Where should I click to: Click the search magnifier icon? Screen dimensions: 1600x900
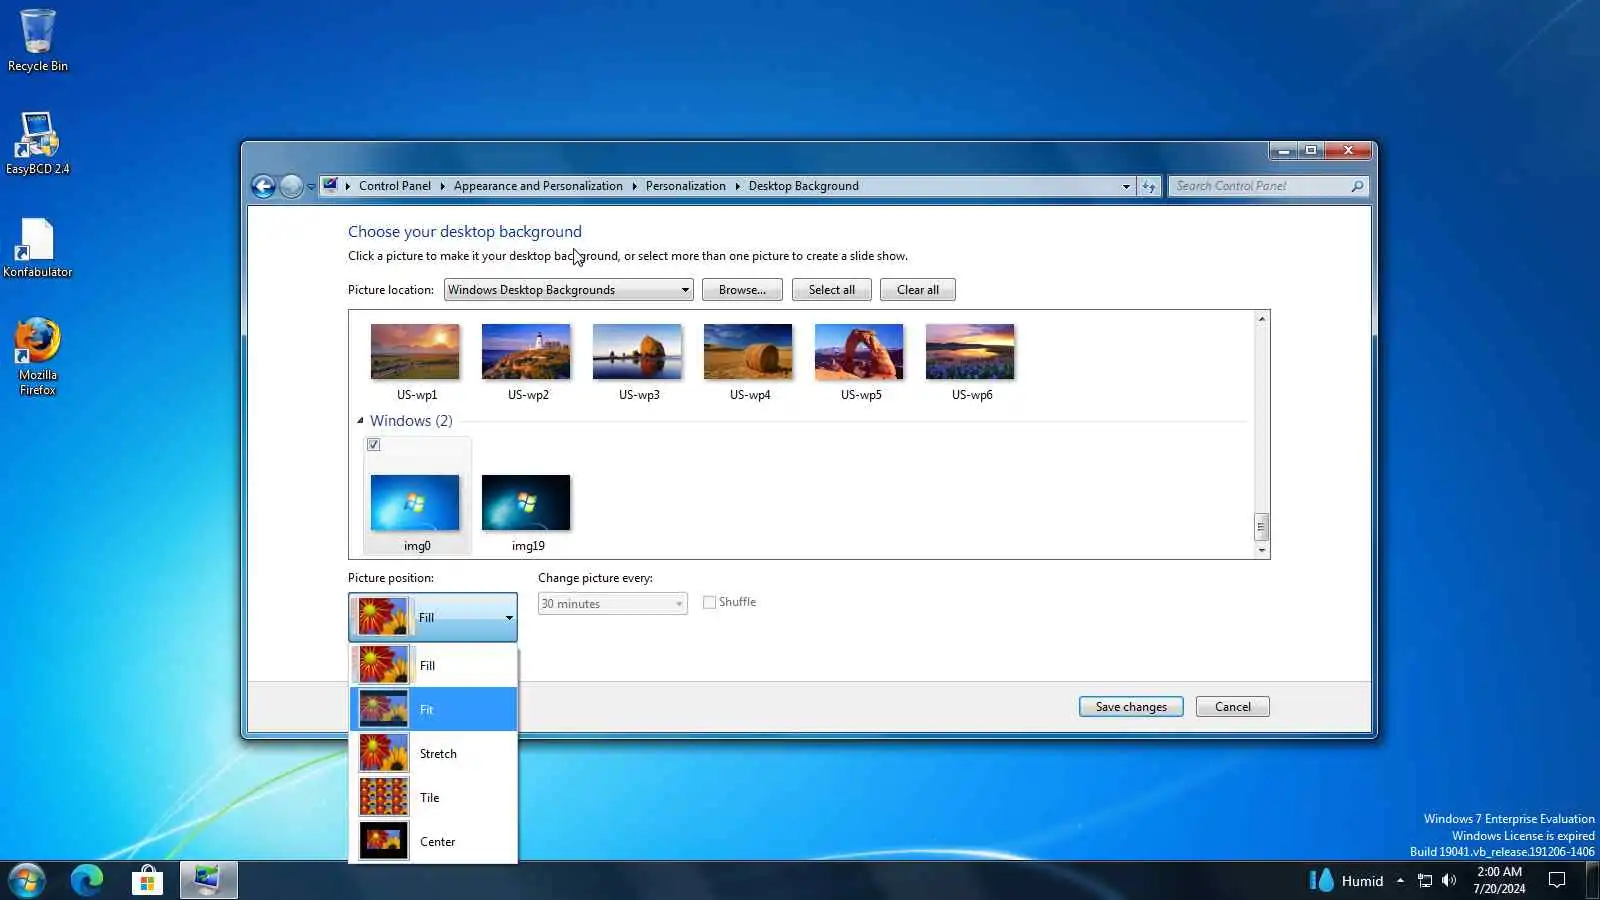pos(1357,186)
